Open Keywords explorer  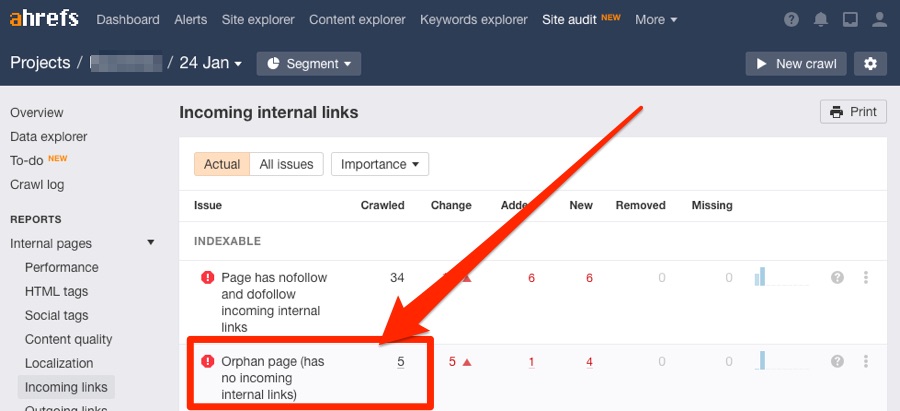point(474,20)
